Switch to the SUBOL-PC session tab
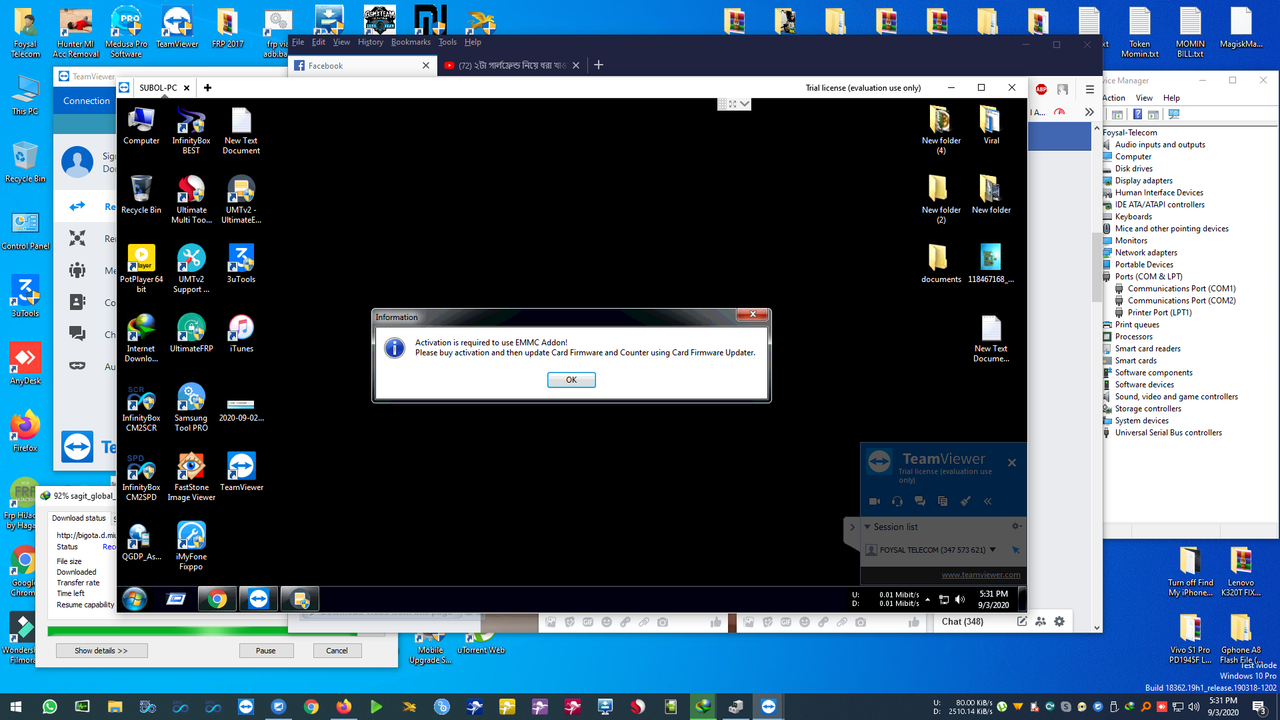The height and width of the screenshot is (720, 1280). [x=158, y=88]
